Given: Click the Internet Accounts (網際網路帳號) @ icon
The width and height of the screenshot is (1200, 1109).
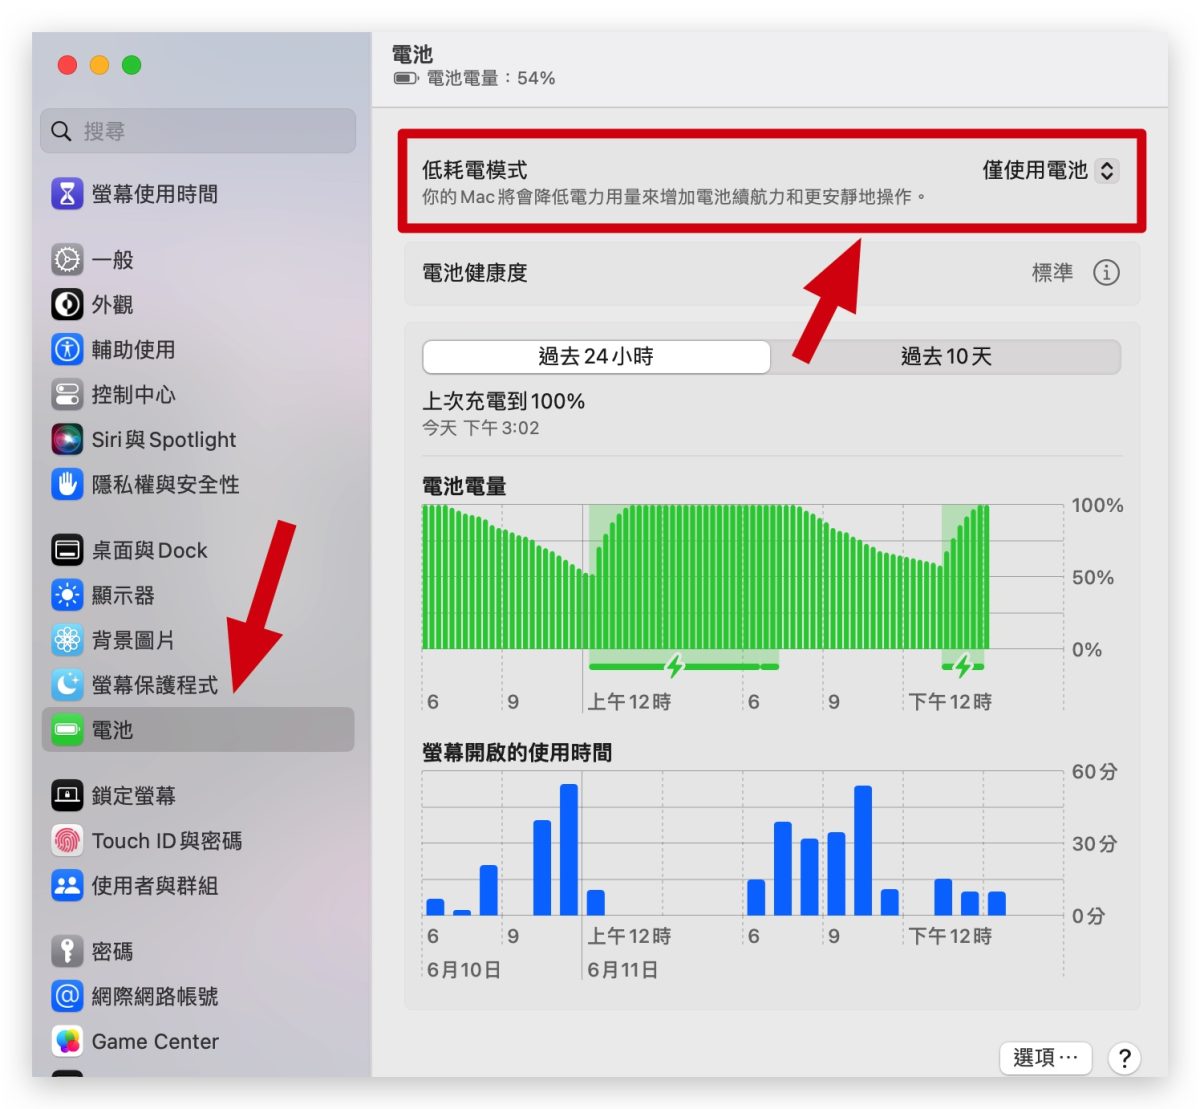Looking at the screenshot, I should [67, 996].
